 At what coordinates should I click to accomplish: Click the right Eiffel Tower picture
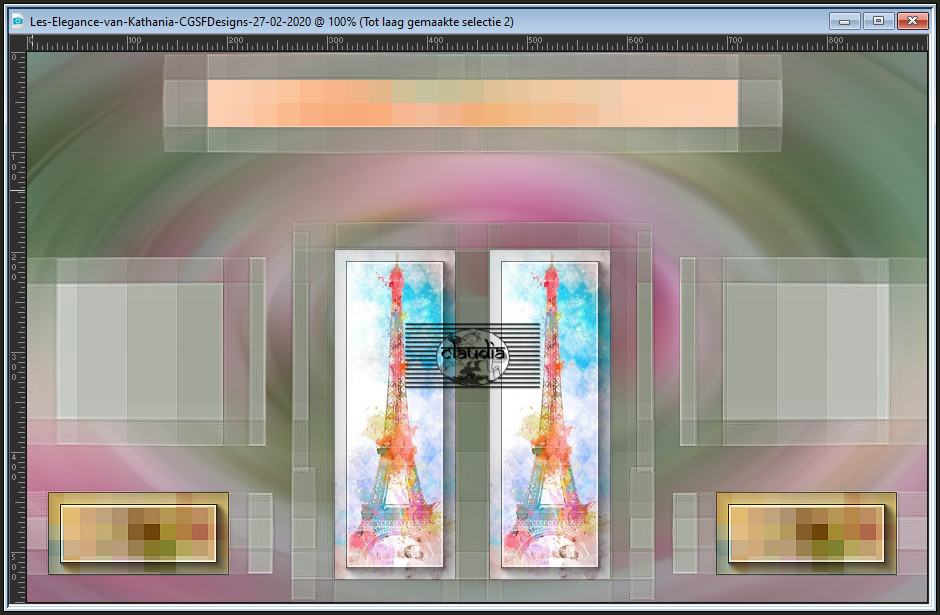pos(550,414)
